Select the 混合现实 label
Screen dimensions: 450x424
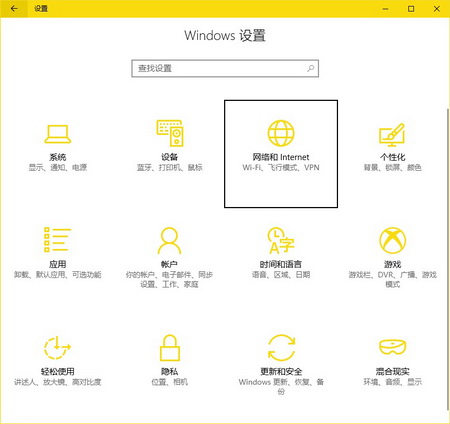392,372
